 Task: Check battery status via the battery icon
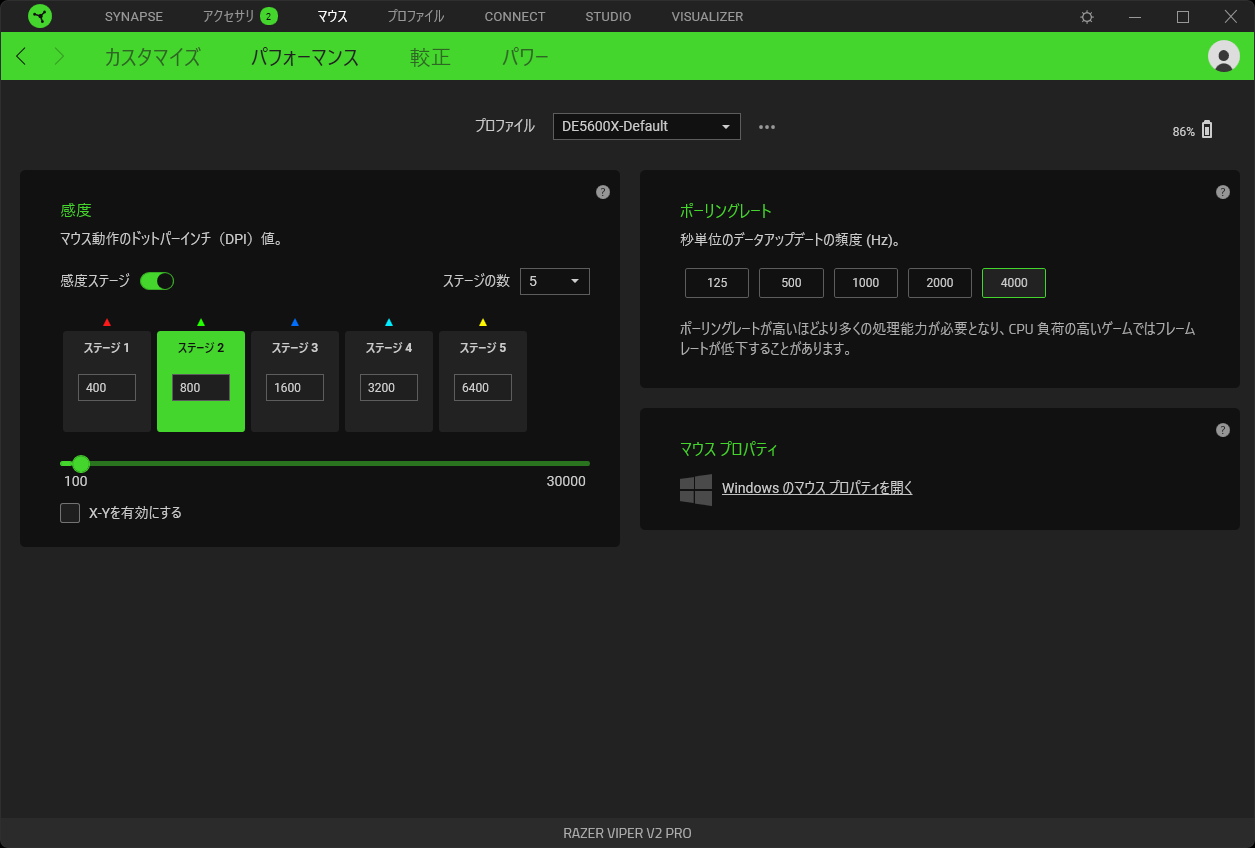(x=1207, y=130)
